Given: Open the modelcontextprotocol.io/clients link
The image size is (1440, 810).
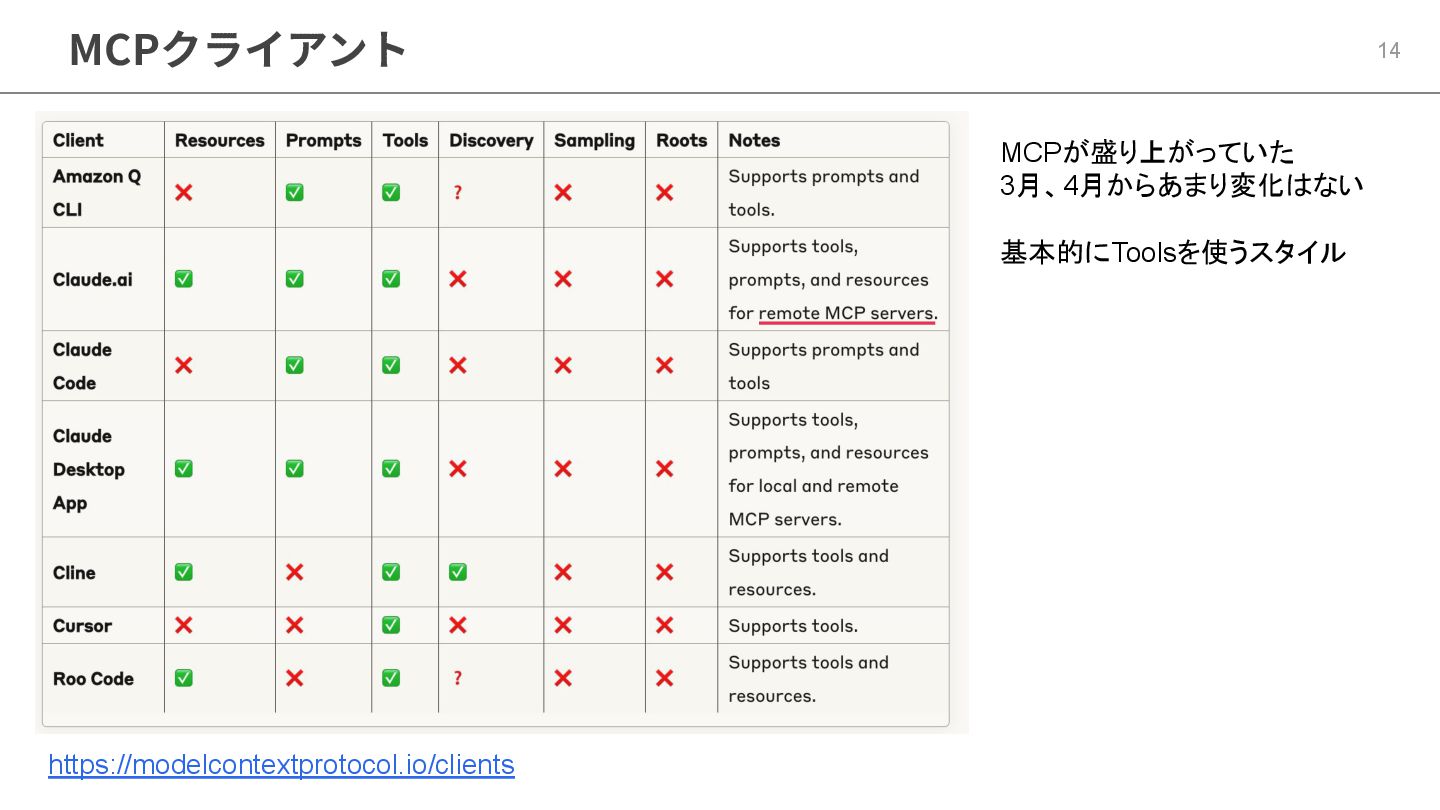Looking at the screenshot, I should point(281,765).
